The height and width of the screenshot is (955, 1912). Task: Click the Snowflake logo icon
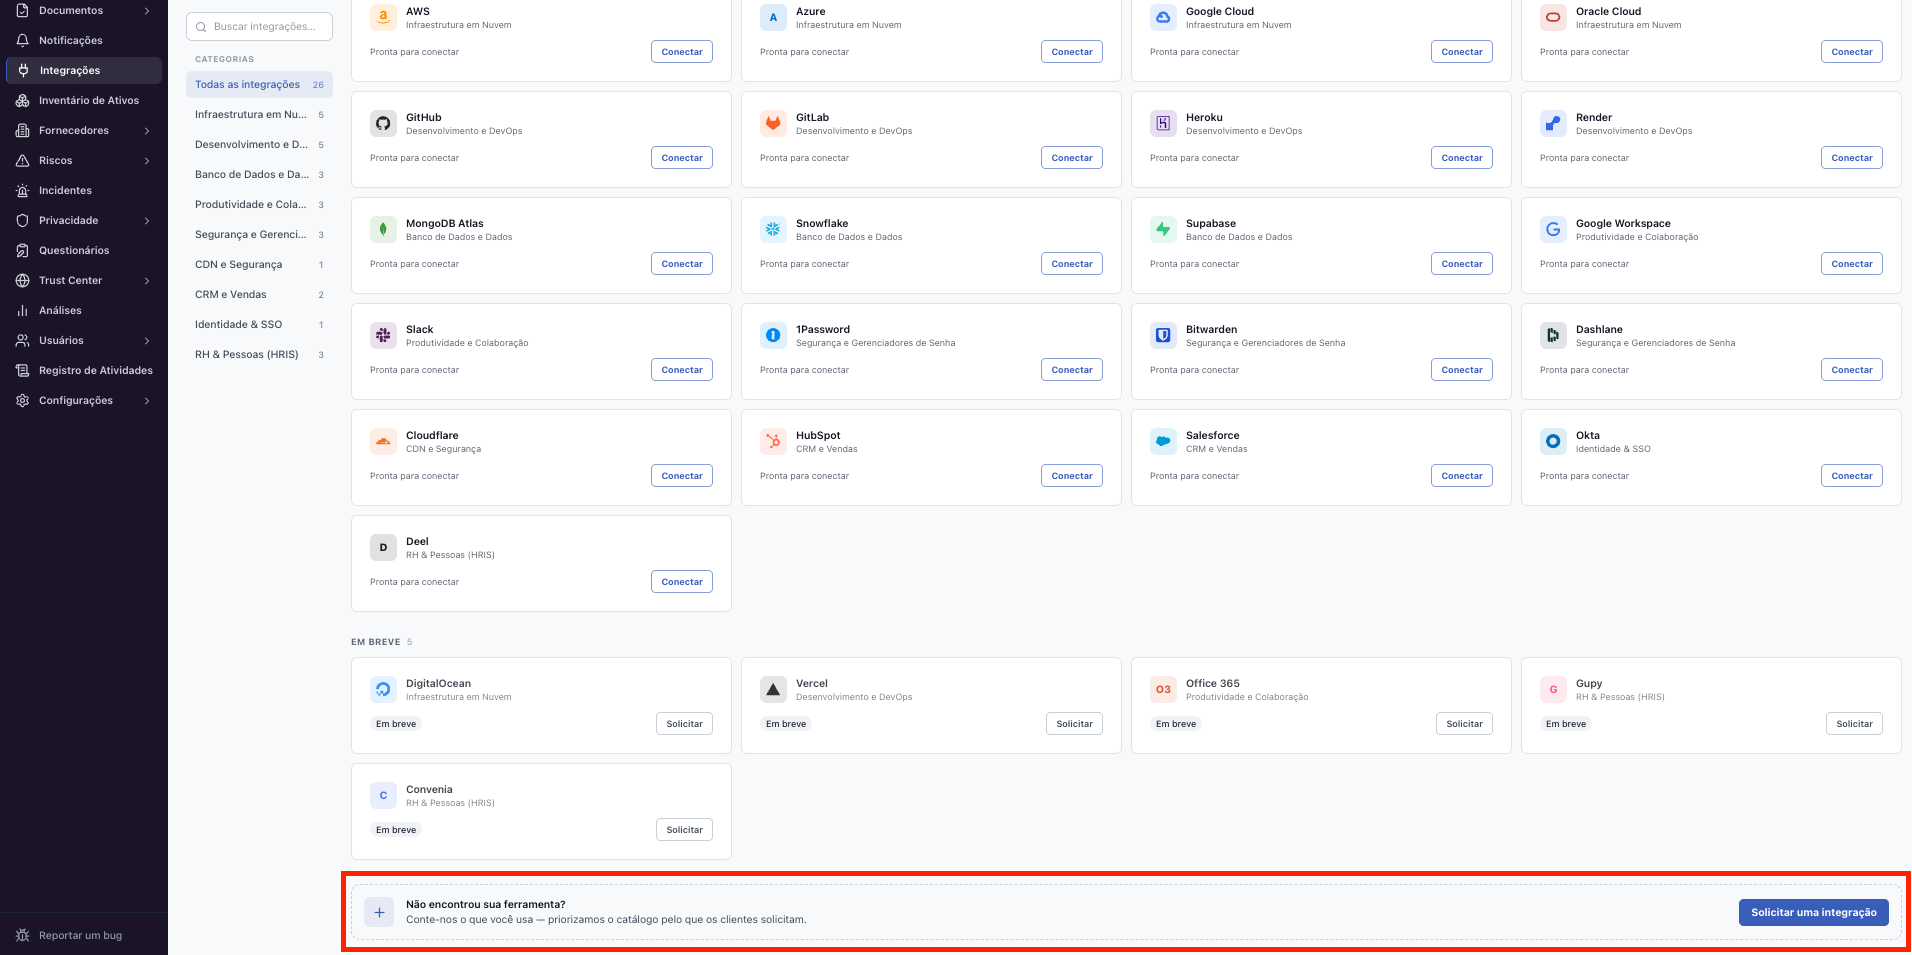773,230
